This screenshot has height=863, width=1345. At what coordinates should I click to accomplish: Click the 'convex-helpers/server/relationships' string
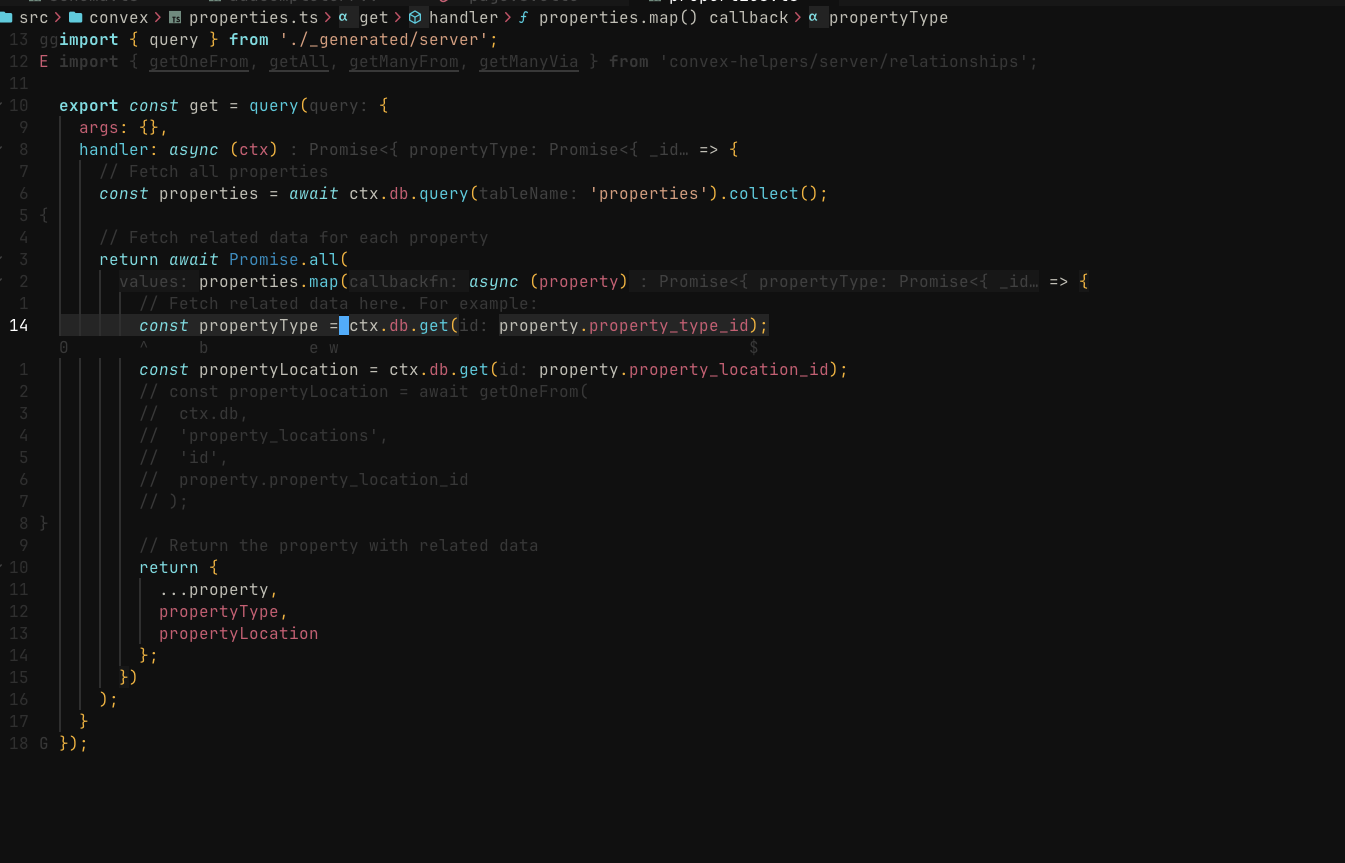(843, 62)
